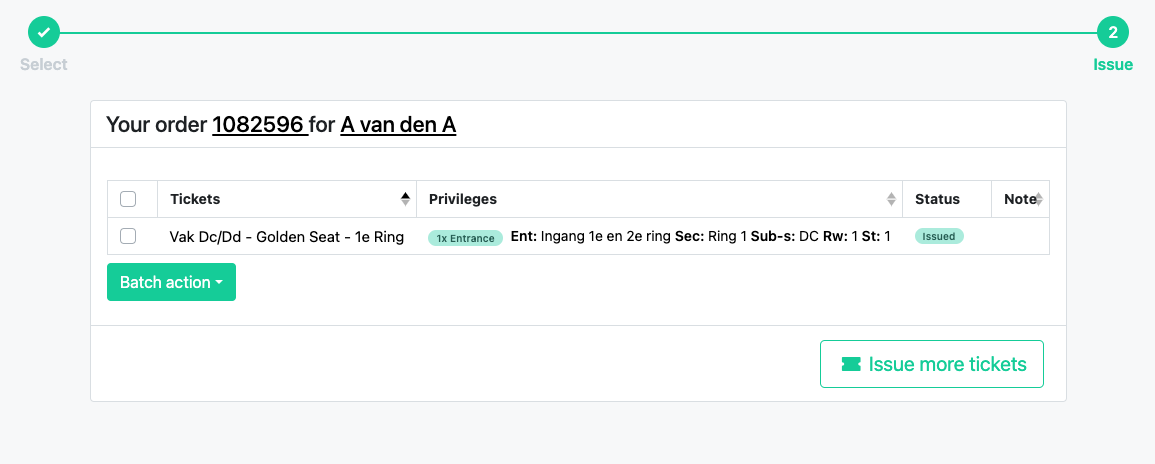The image size is (1155, 464).
Task: Open customer A van den A link
Action: pyautogui.click(x=398, y=124)
